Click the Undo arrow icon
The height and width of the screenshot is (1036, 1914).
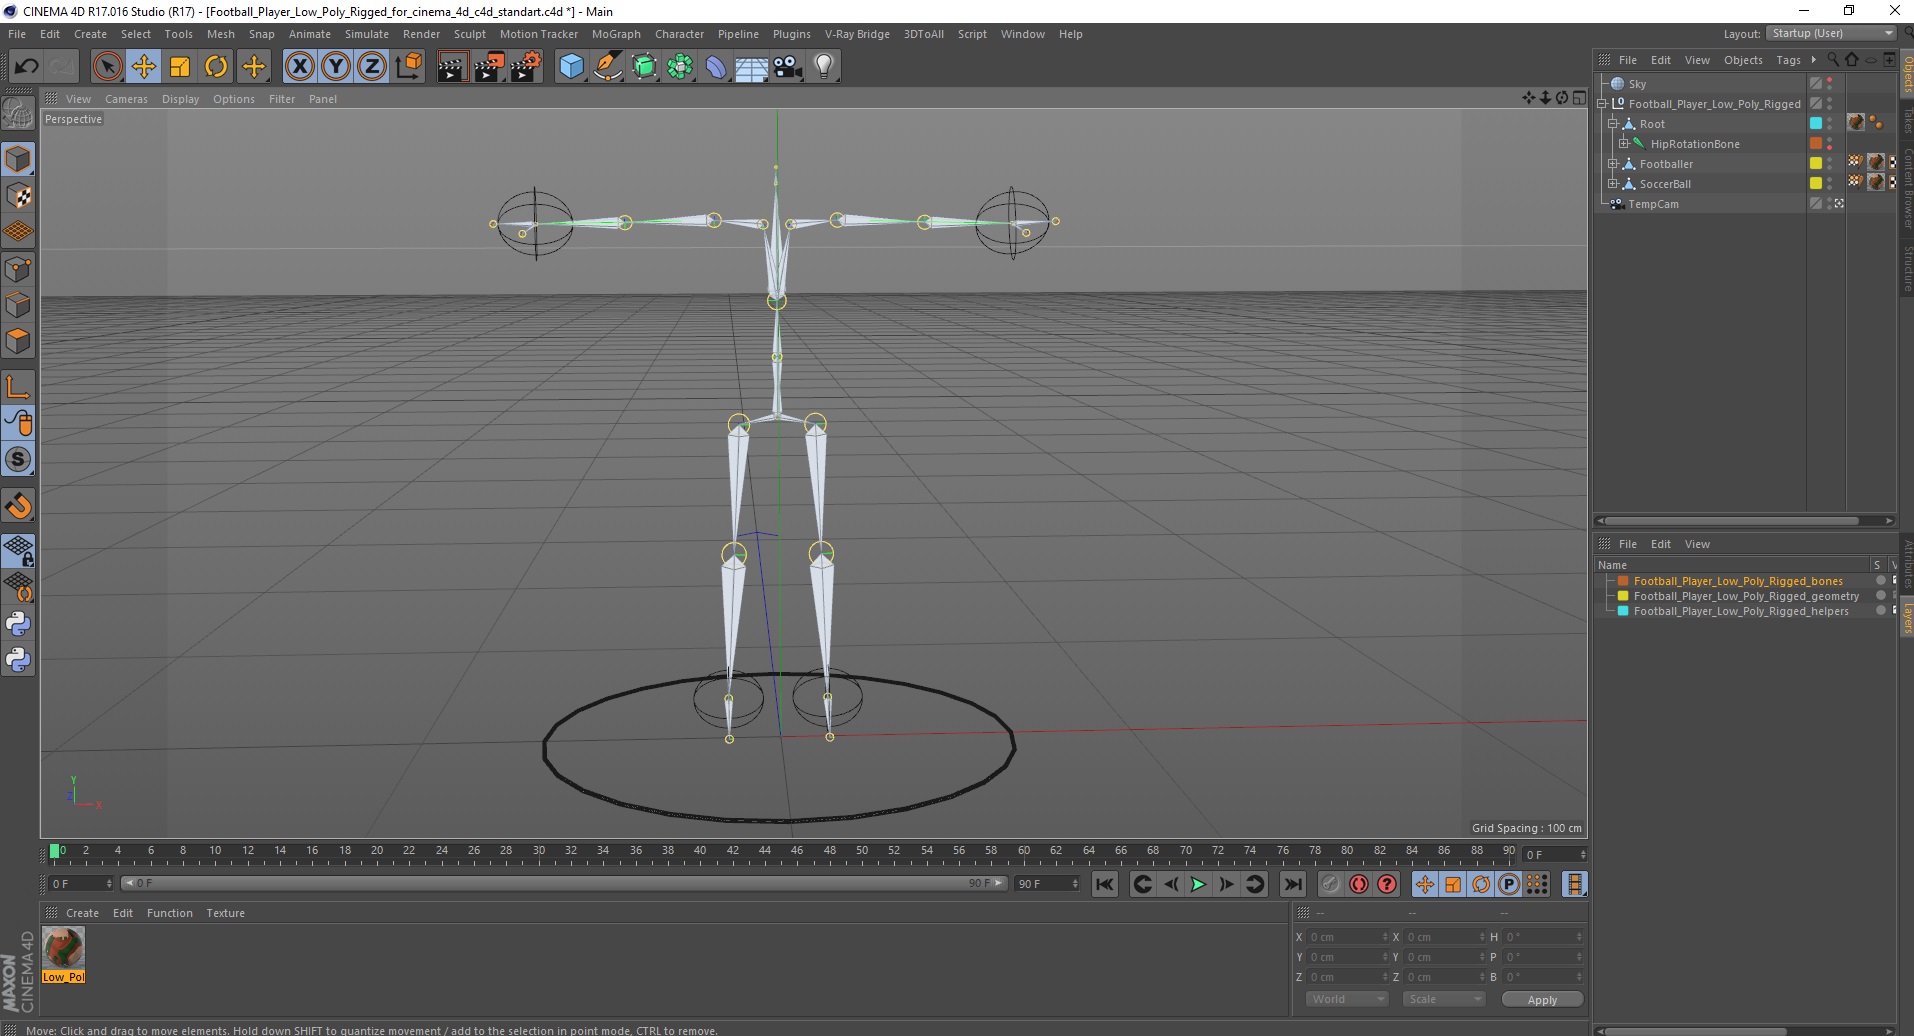[26, 67]
